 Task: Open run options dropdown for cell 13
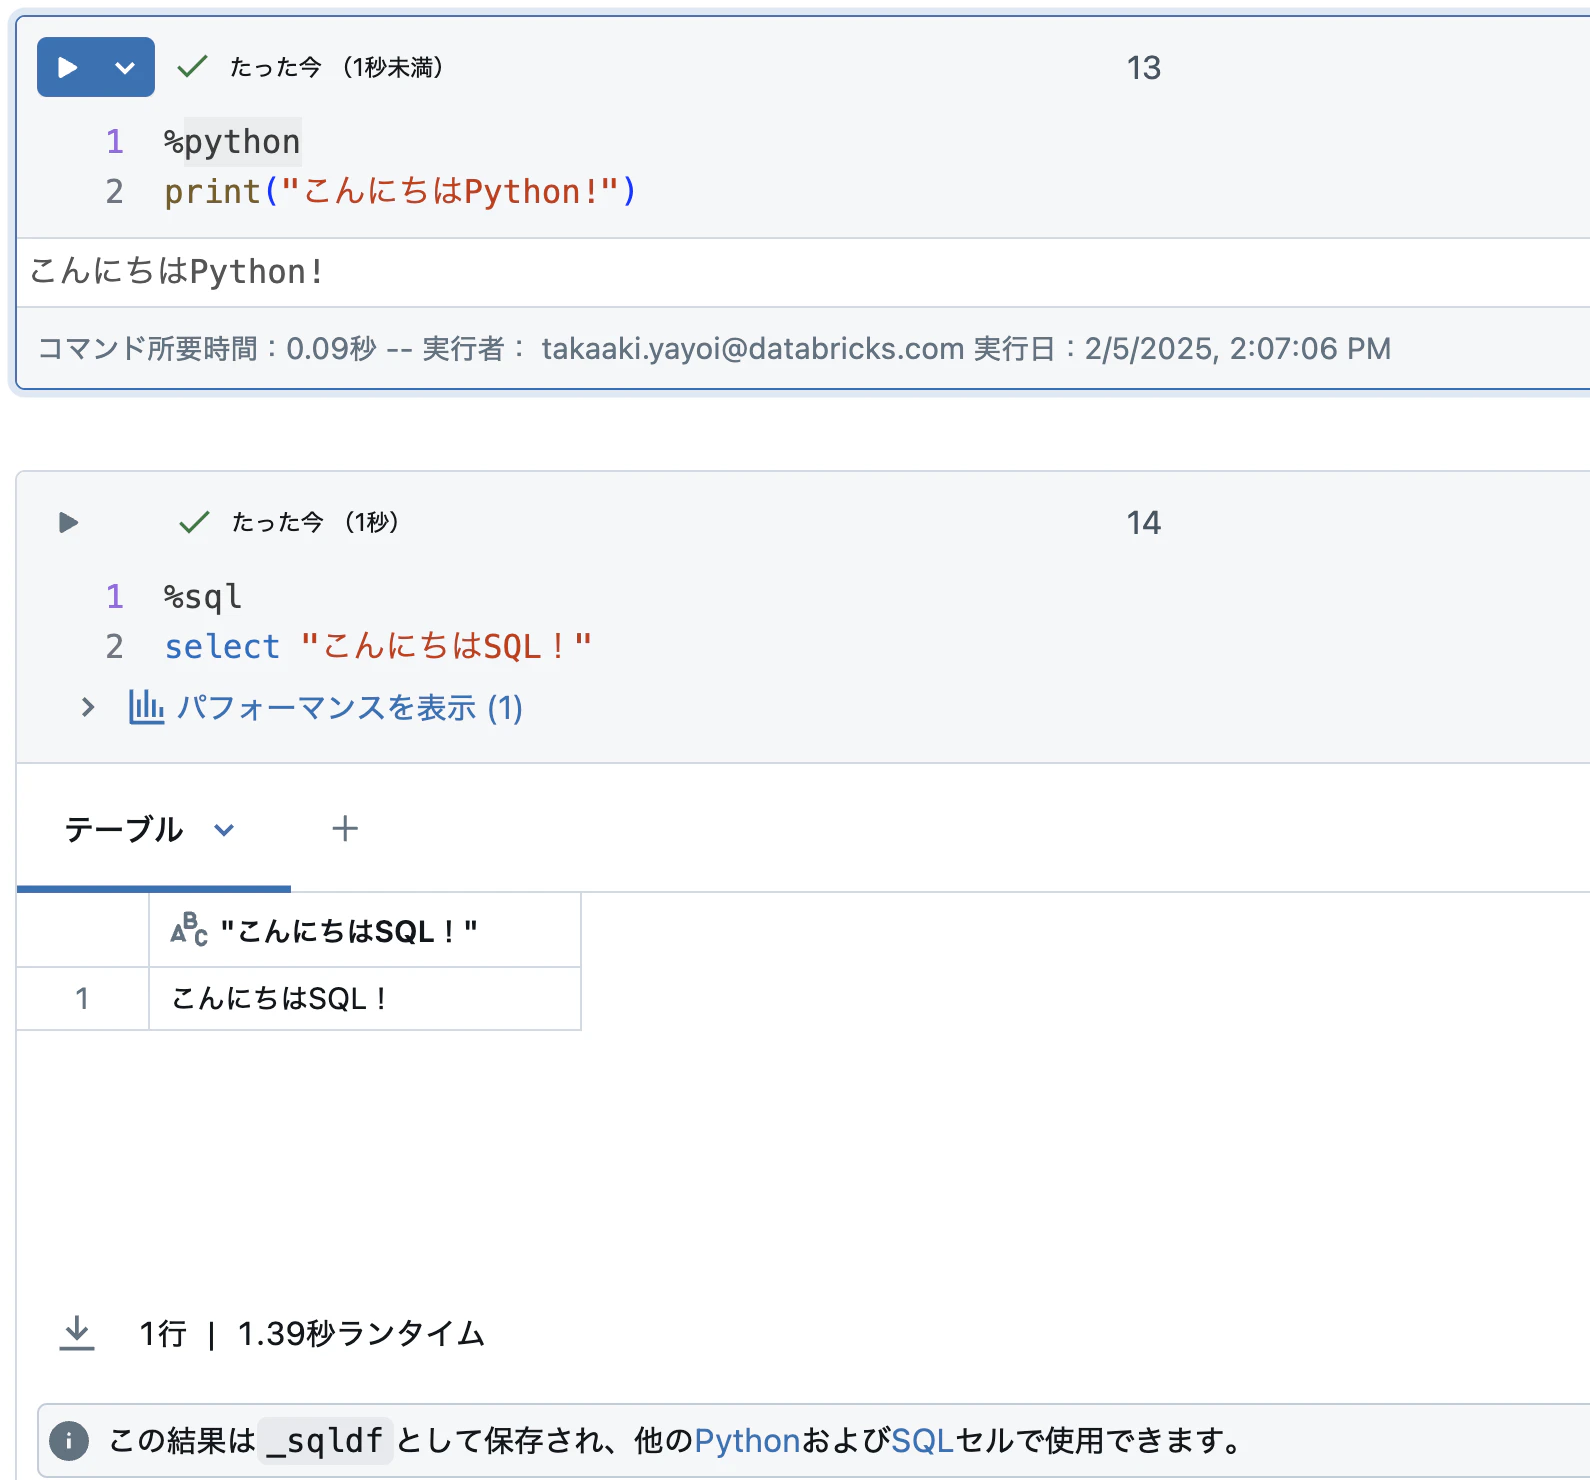[x=125, y=67]
